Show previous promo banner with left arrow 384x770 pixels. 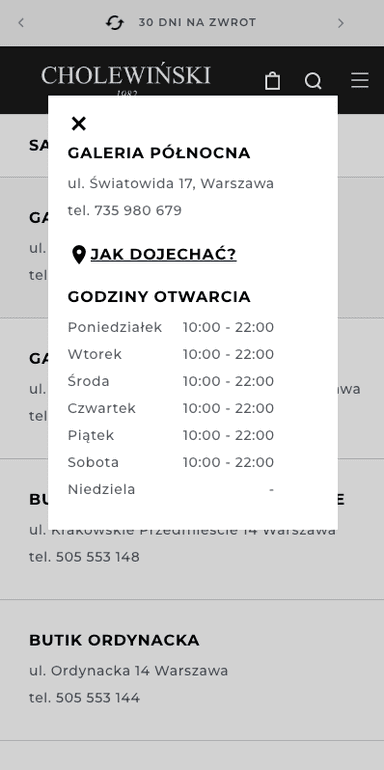[21, 23]
